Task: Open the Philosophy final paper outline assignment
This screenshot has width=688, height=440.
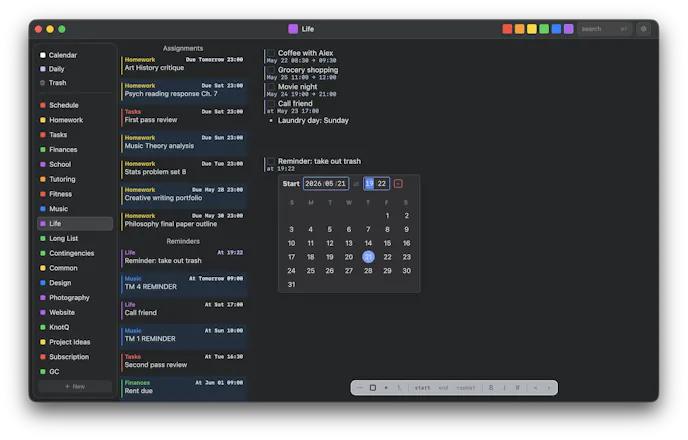Action: [x=183, y=220]
